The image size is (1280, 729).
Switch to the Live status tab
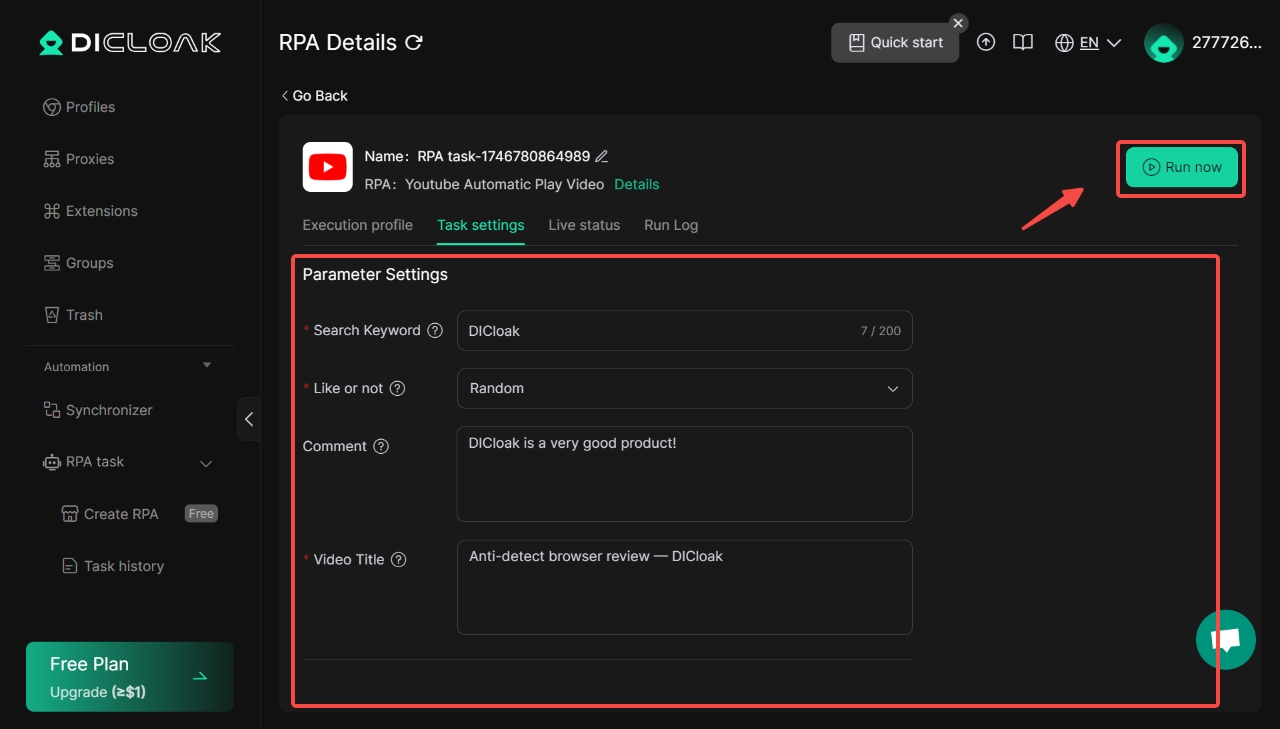coord(584,225)
